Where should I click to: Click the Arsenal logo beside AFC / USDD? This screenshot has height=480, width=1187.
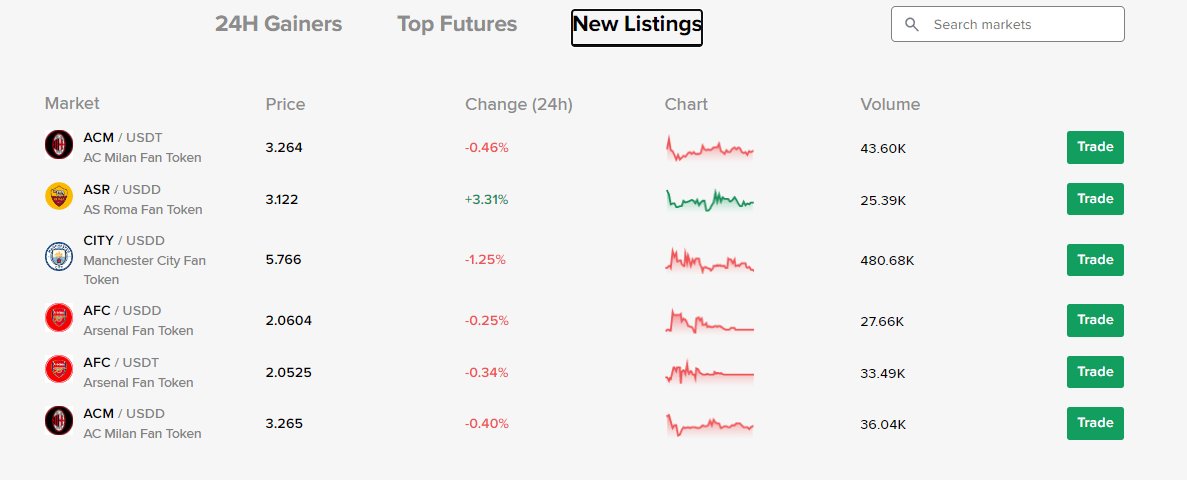coord(59,317)
